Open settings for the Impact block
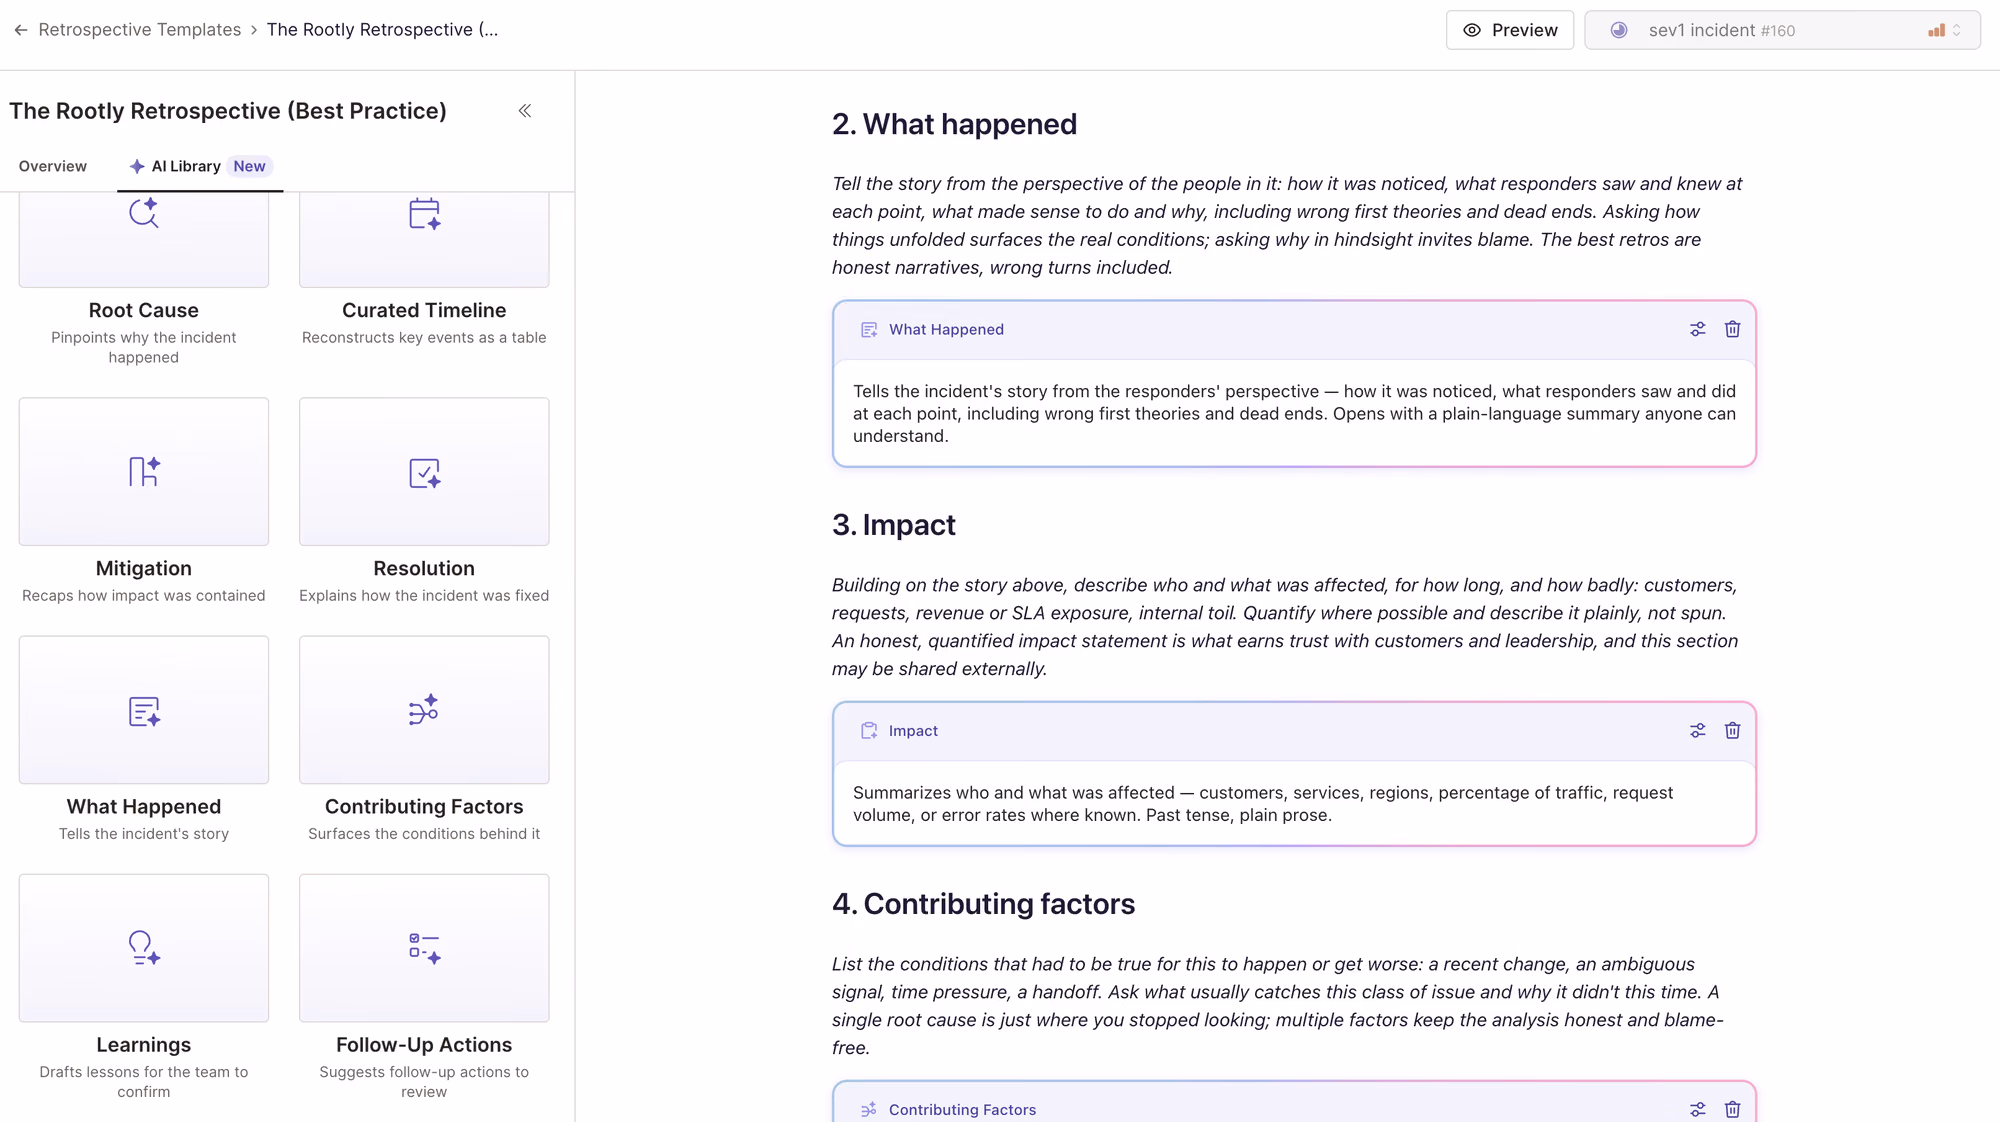 [x=1698, y=731]
